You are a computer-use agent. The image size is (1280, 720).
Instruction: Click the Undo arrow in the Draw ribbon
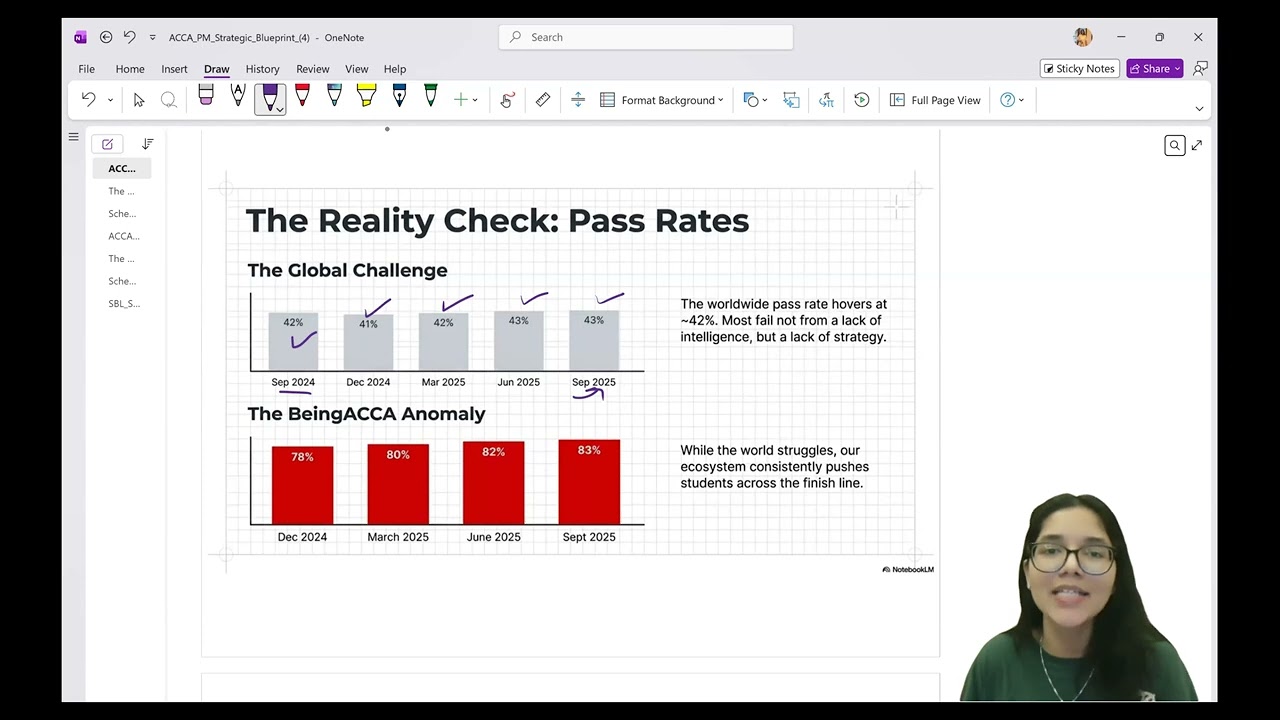[88, 100]
